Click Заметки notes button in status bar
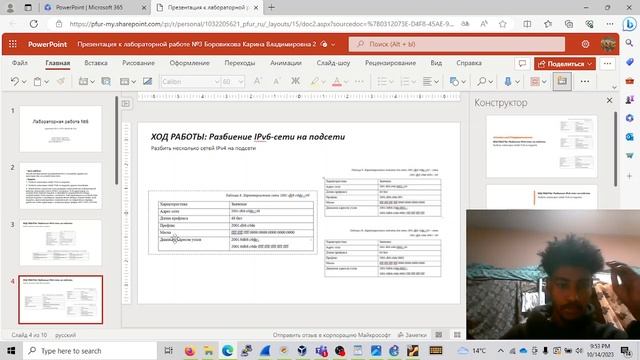 click(x=413, y=335)
